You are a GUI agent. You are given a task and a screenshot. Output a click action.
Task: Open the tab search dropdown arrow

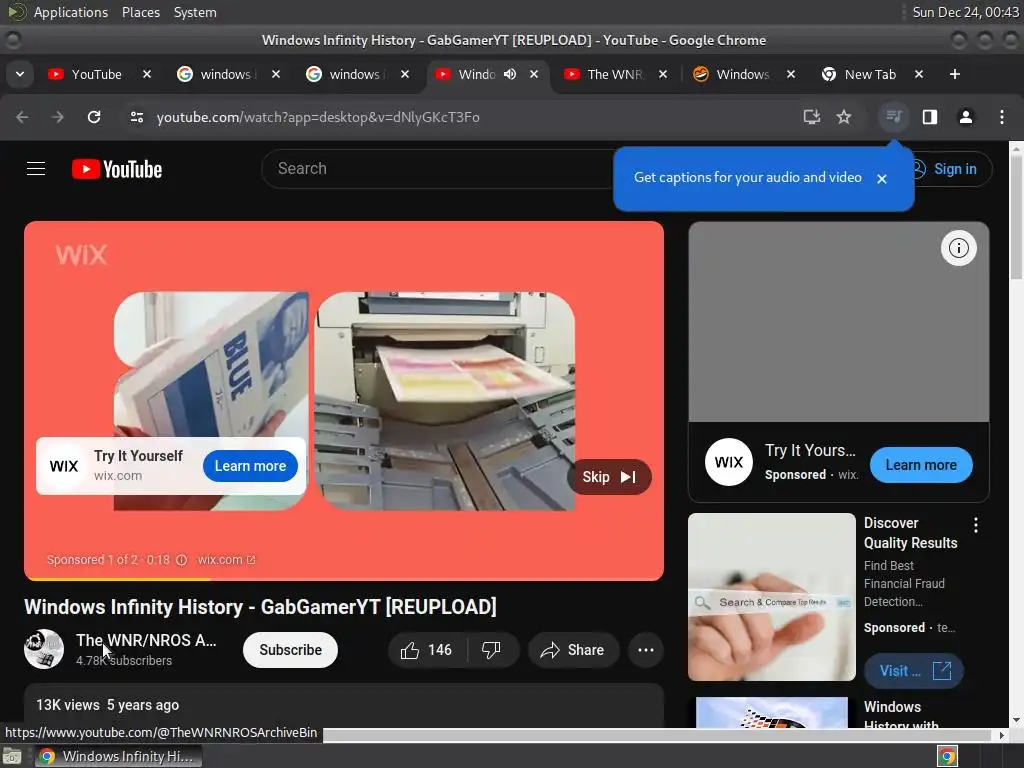tap(20, 74)
